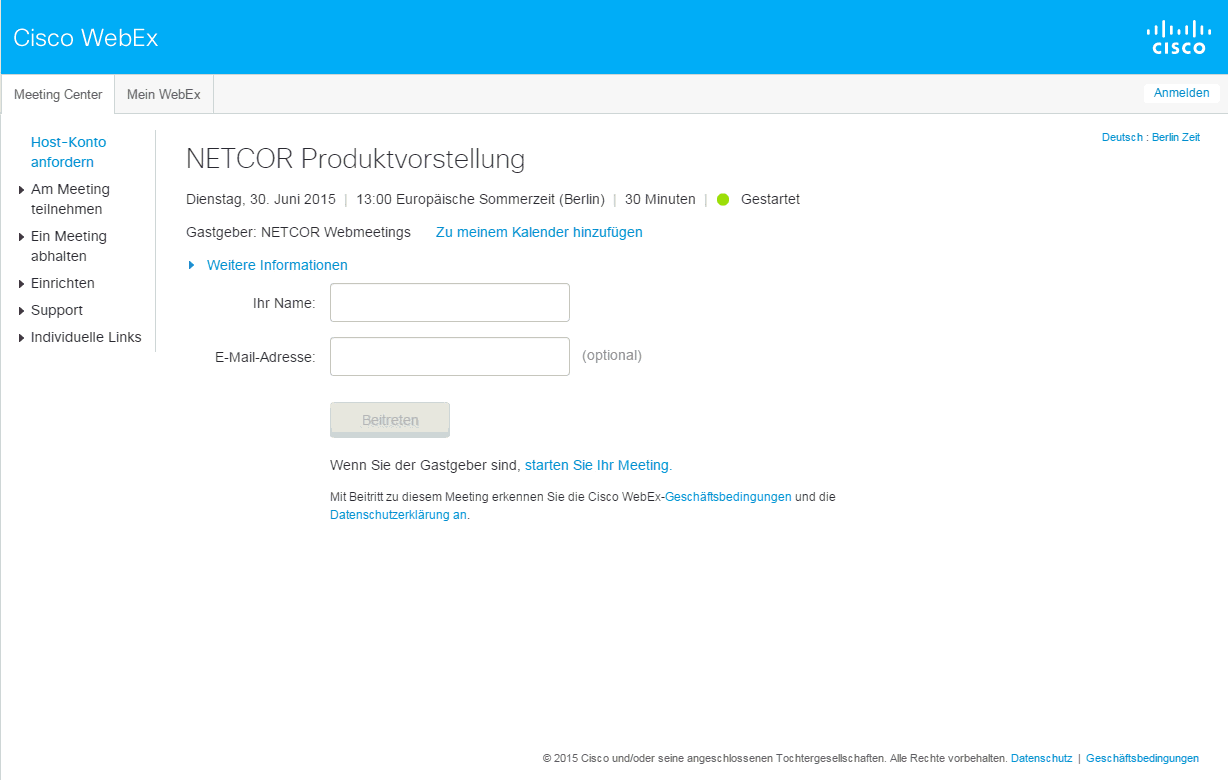Select Am Meeting teilnehmen in sidebar
This screenshot has height=780, width=1228.
70,199
